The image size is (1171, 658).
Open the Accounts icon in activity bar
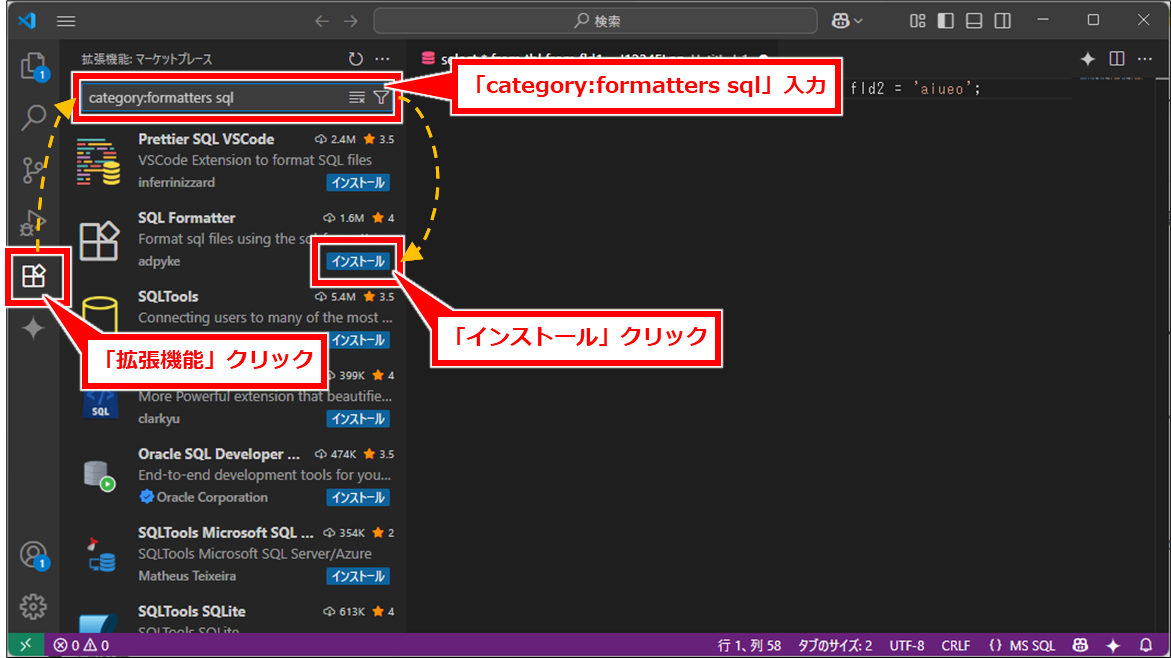tap(33, 555)
